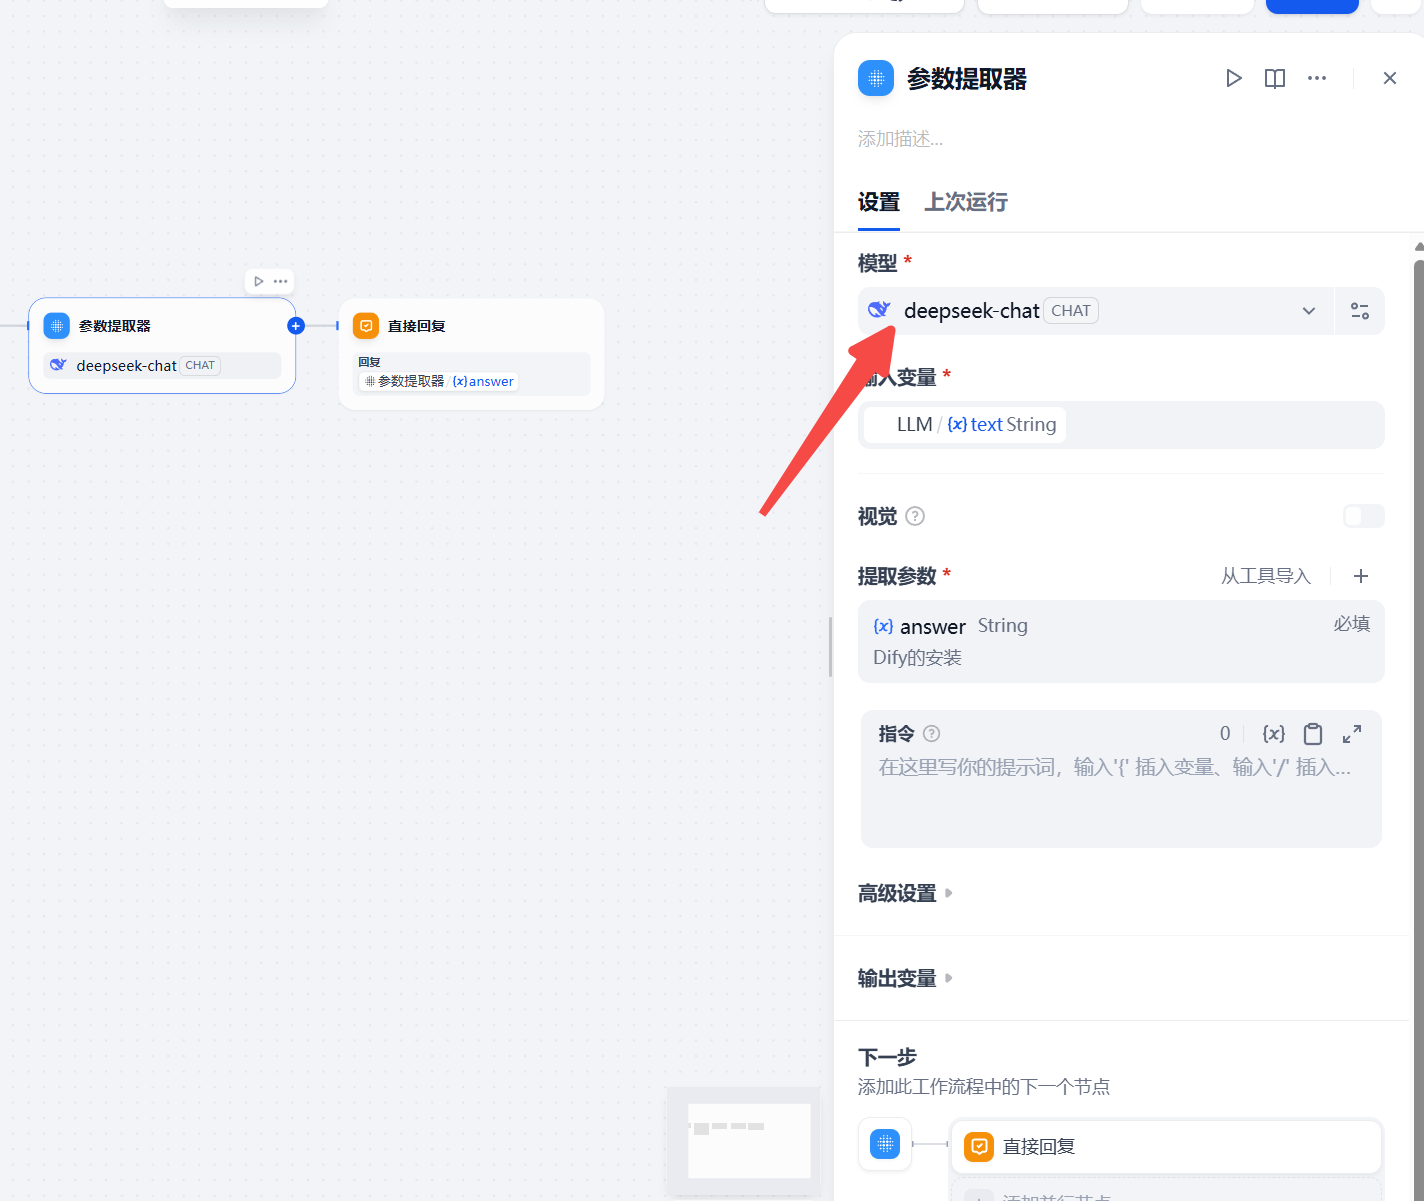Viewport: 1424px width, 1201px height.
Task: Click 从工具导入 import from tools
Action: click(1265, 576)
